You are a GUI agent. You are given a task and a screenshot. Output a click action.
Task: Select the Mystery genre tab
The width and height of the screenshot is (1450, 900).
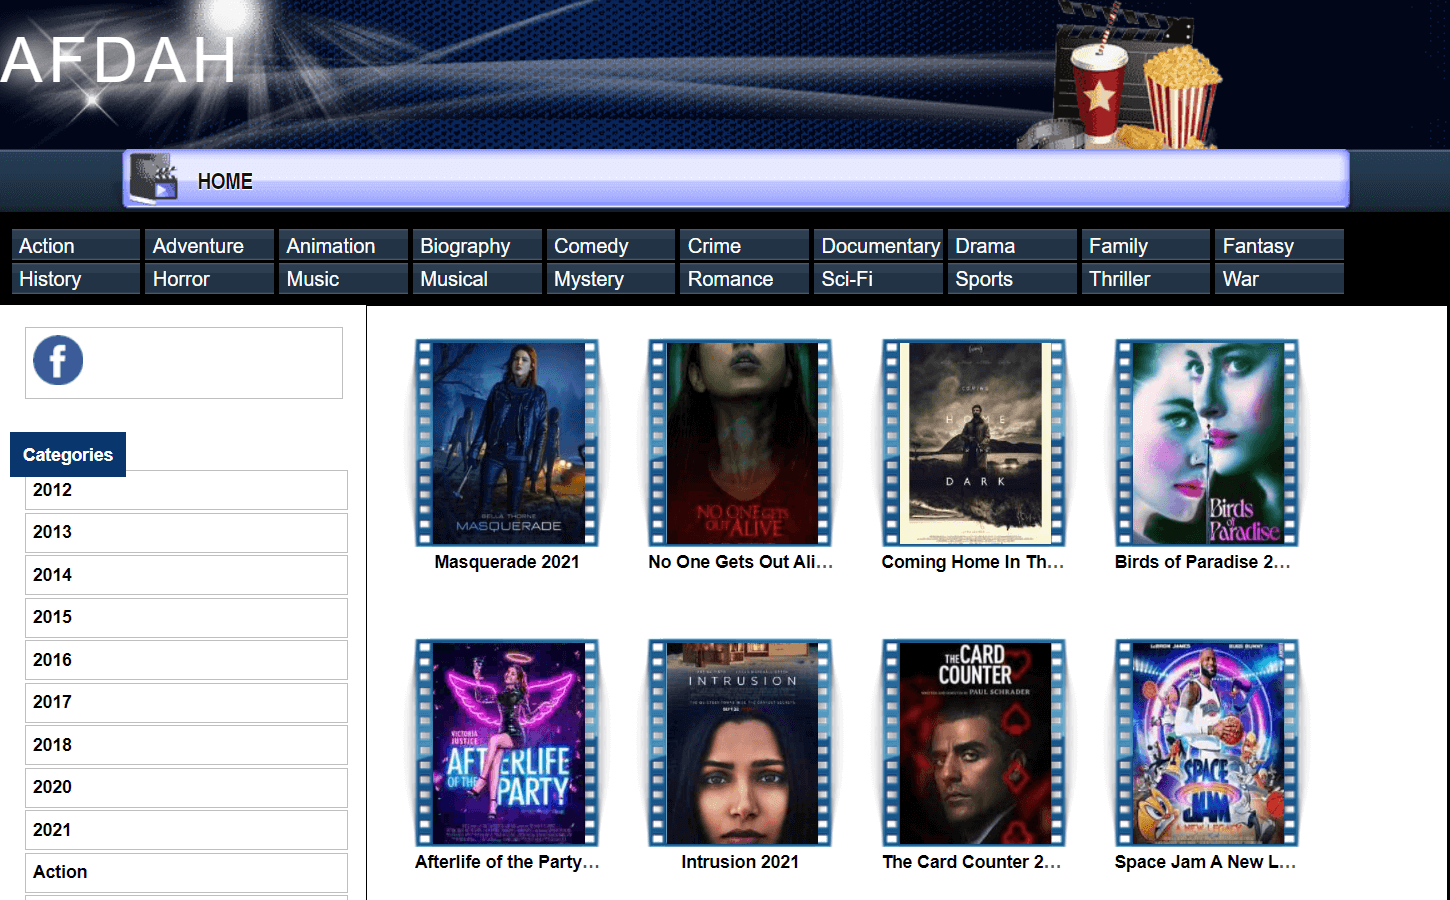611,278
